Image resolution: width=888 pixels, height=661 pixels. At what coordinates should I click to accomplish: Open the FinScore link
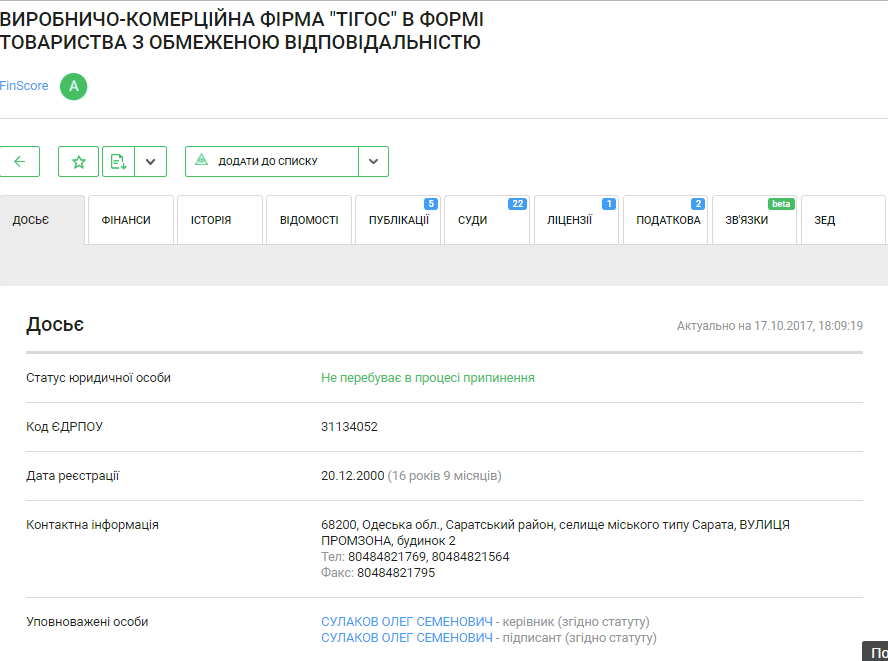24,86
